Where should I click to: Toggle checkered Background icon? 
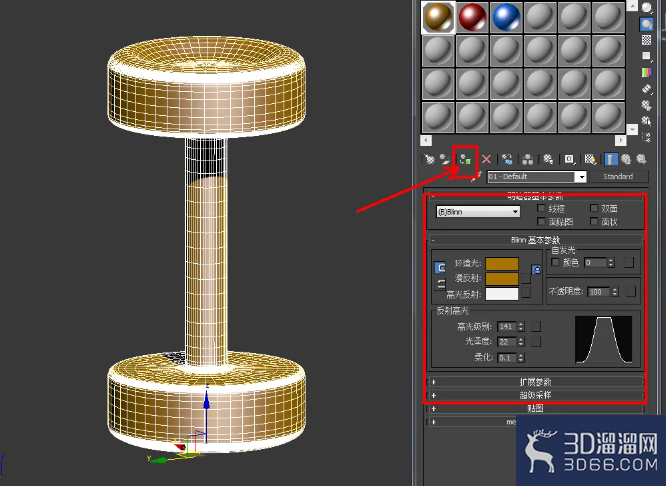[x=646, y=40]
